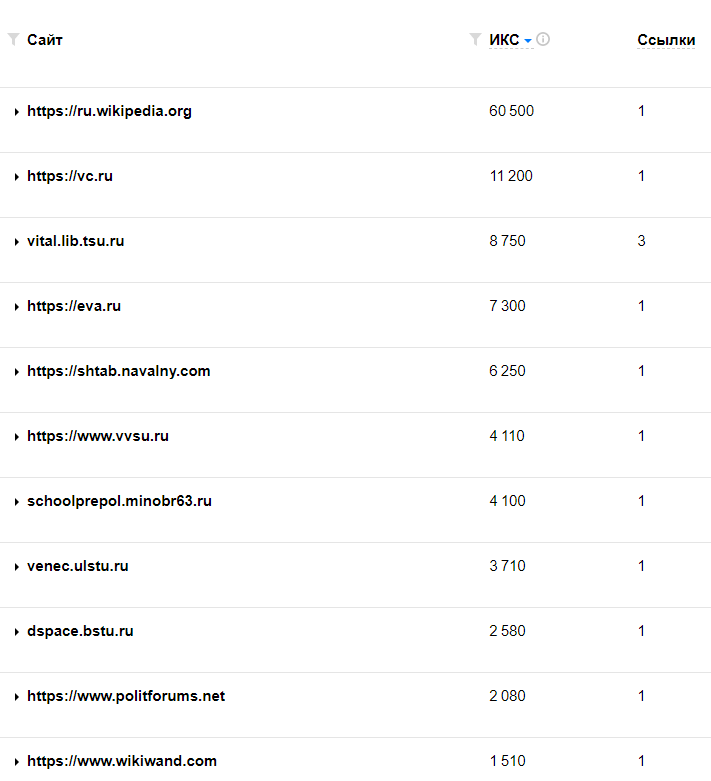Expand the vital.lib.tsu.ru row

point(17,242)
